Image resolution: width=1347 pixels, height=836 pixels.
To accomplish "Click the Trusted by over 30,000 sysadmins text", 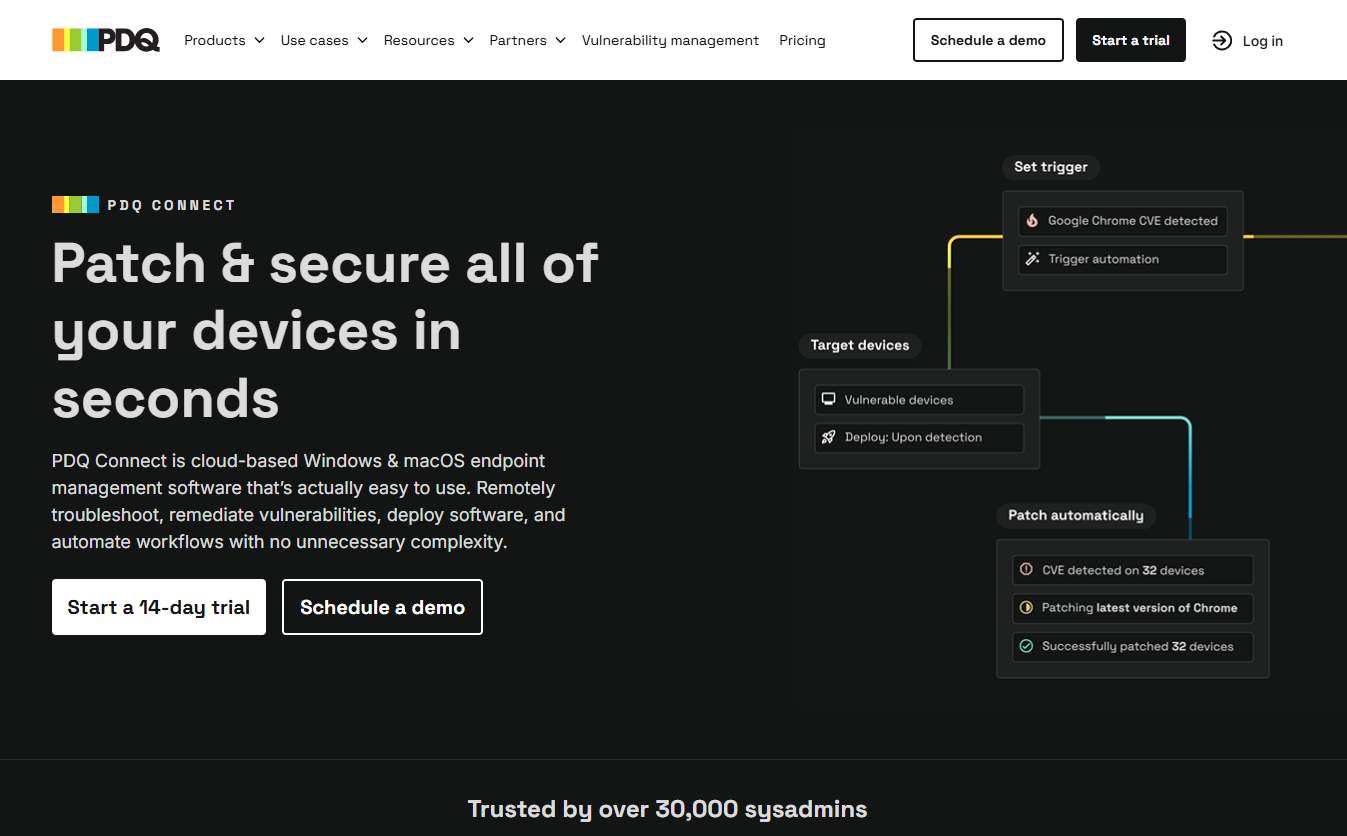I will point(667,809).
